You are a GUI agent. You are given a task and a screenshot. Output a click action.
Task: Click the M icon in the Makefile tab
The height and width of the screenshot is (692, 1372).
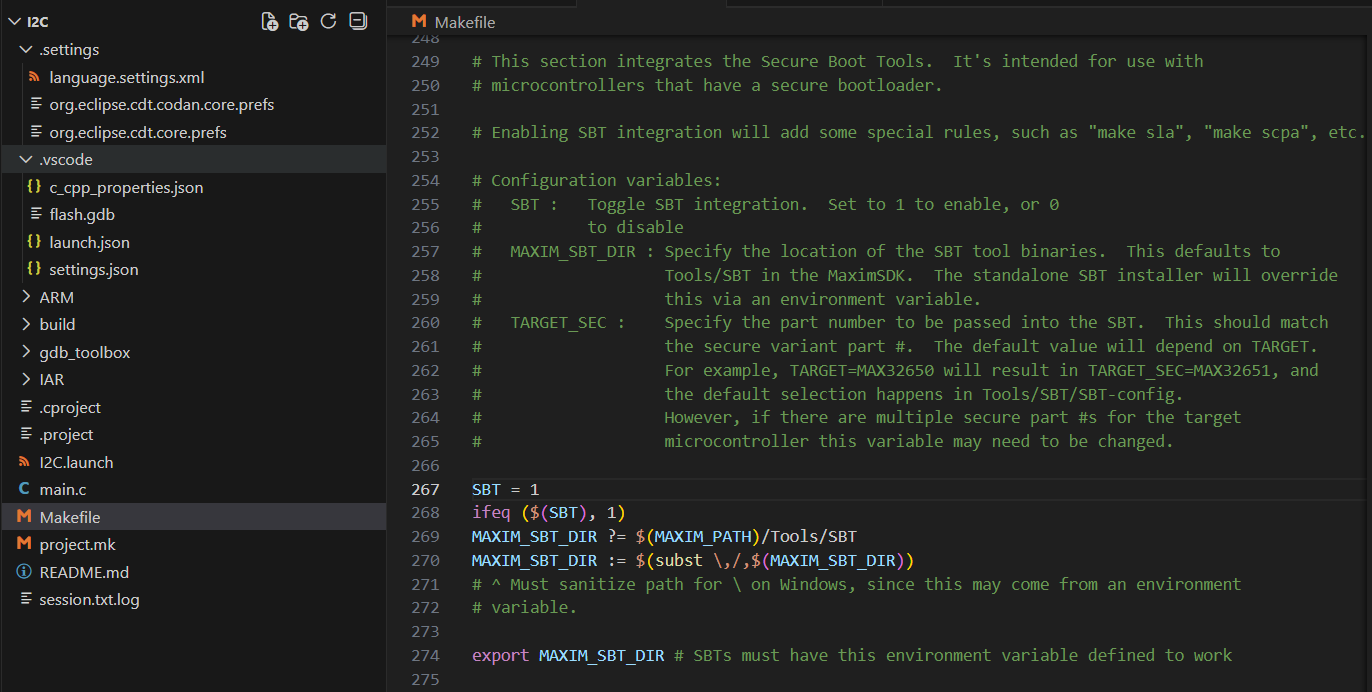[x=419, y=22]
